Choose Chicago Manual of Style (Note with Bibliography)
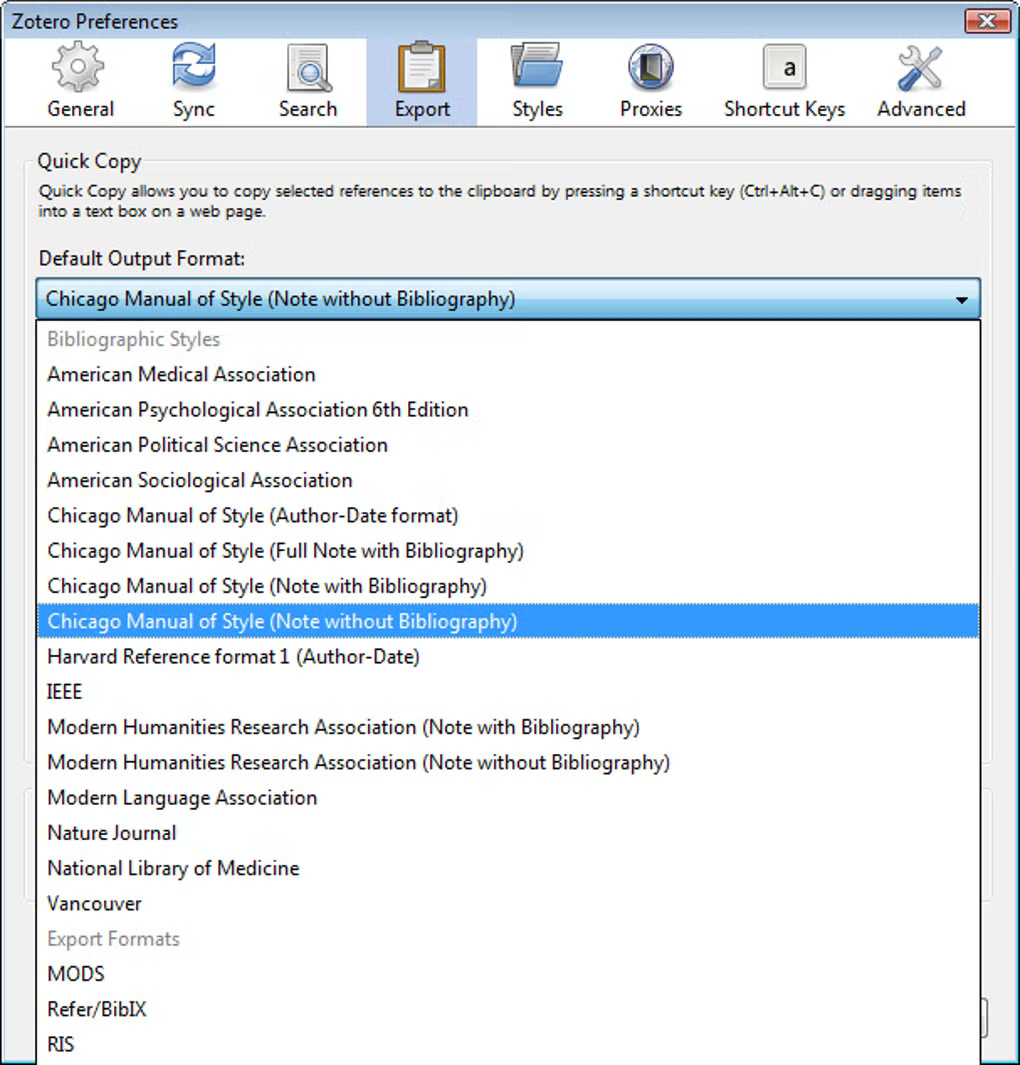 click(508, 586)
